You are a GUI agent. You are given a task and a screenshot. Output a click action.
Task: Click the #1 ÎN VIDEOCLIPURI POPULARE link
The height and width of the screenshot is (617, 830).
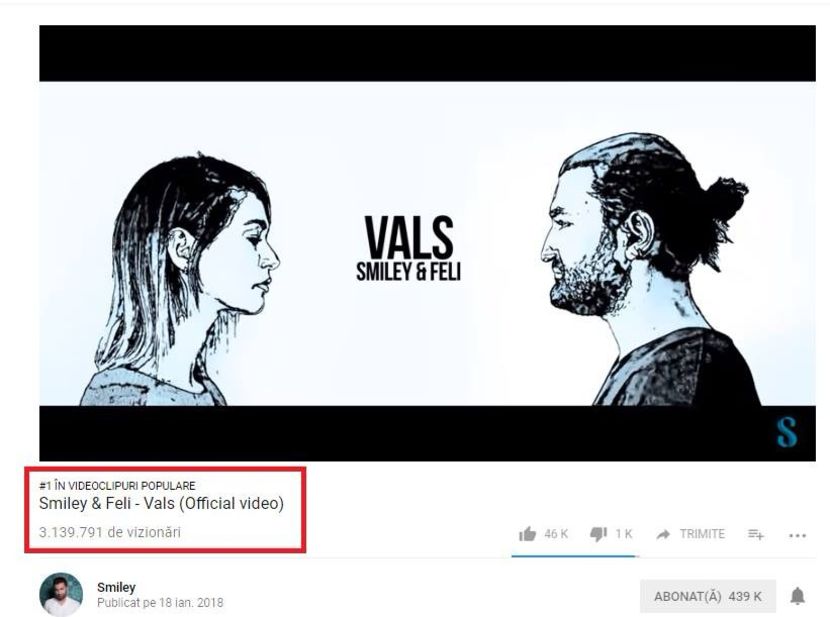(x=118, y=486)
